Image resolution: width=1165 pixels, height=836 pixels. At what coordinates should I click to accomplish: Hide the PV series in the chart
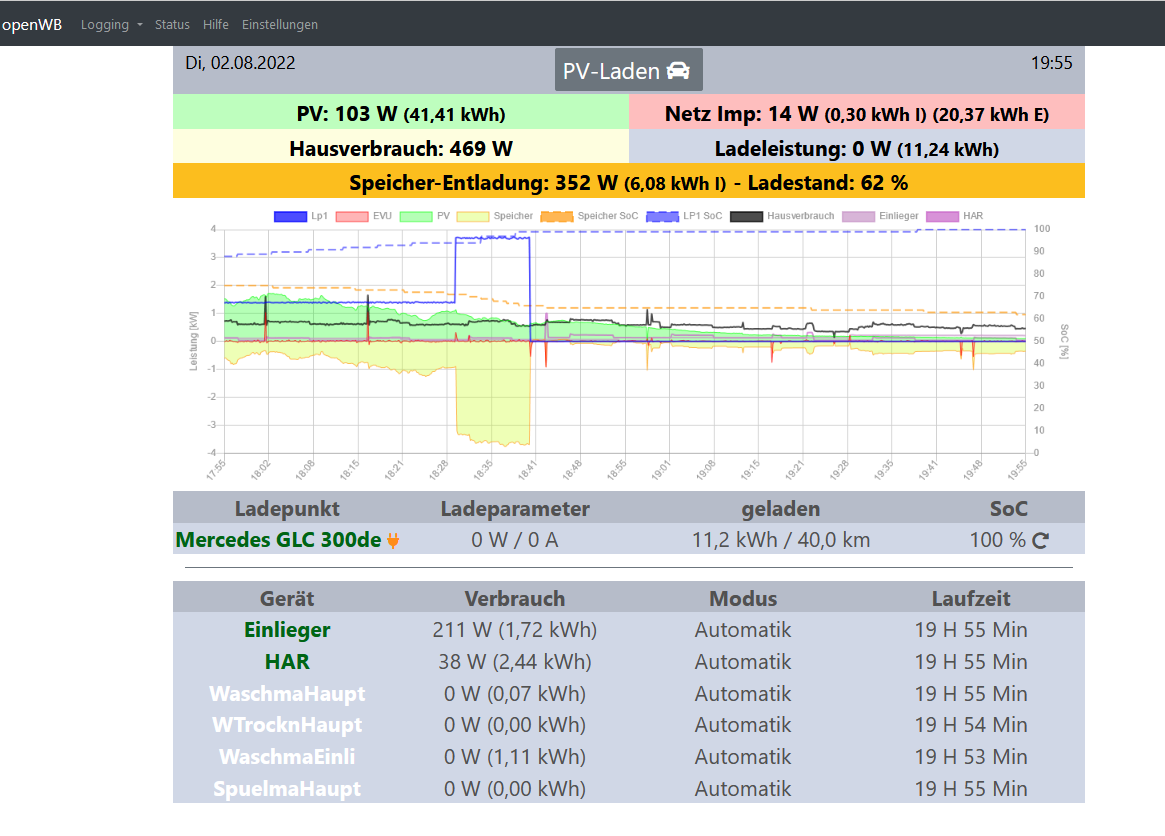(415, 216)
